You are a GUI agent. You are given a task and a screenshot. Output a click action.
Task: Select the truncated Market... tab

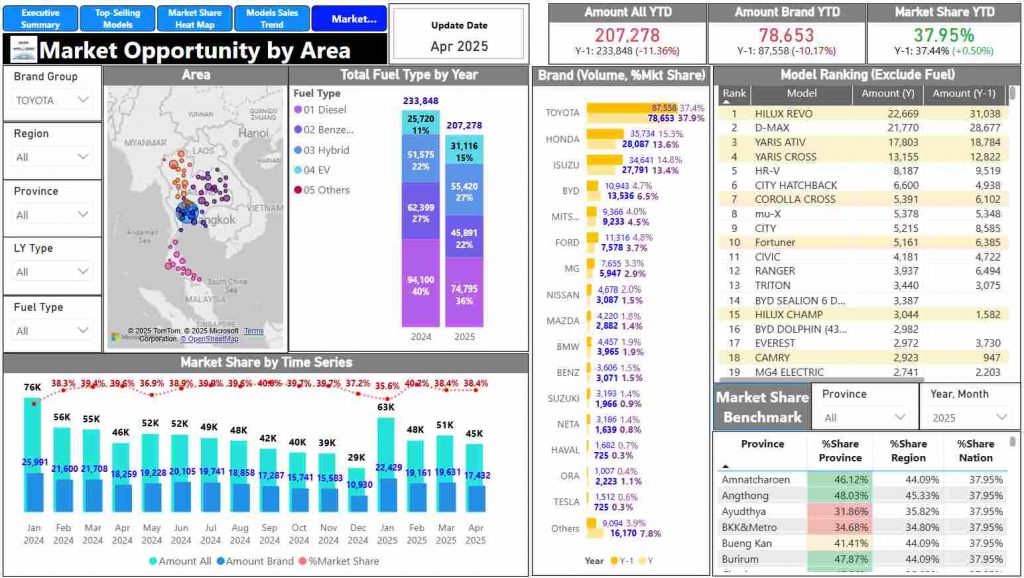349,18
